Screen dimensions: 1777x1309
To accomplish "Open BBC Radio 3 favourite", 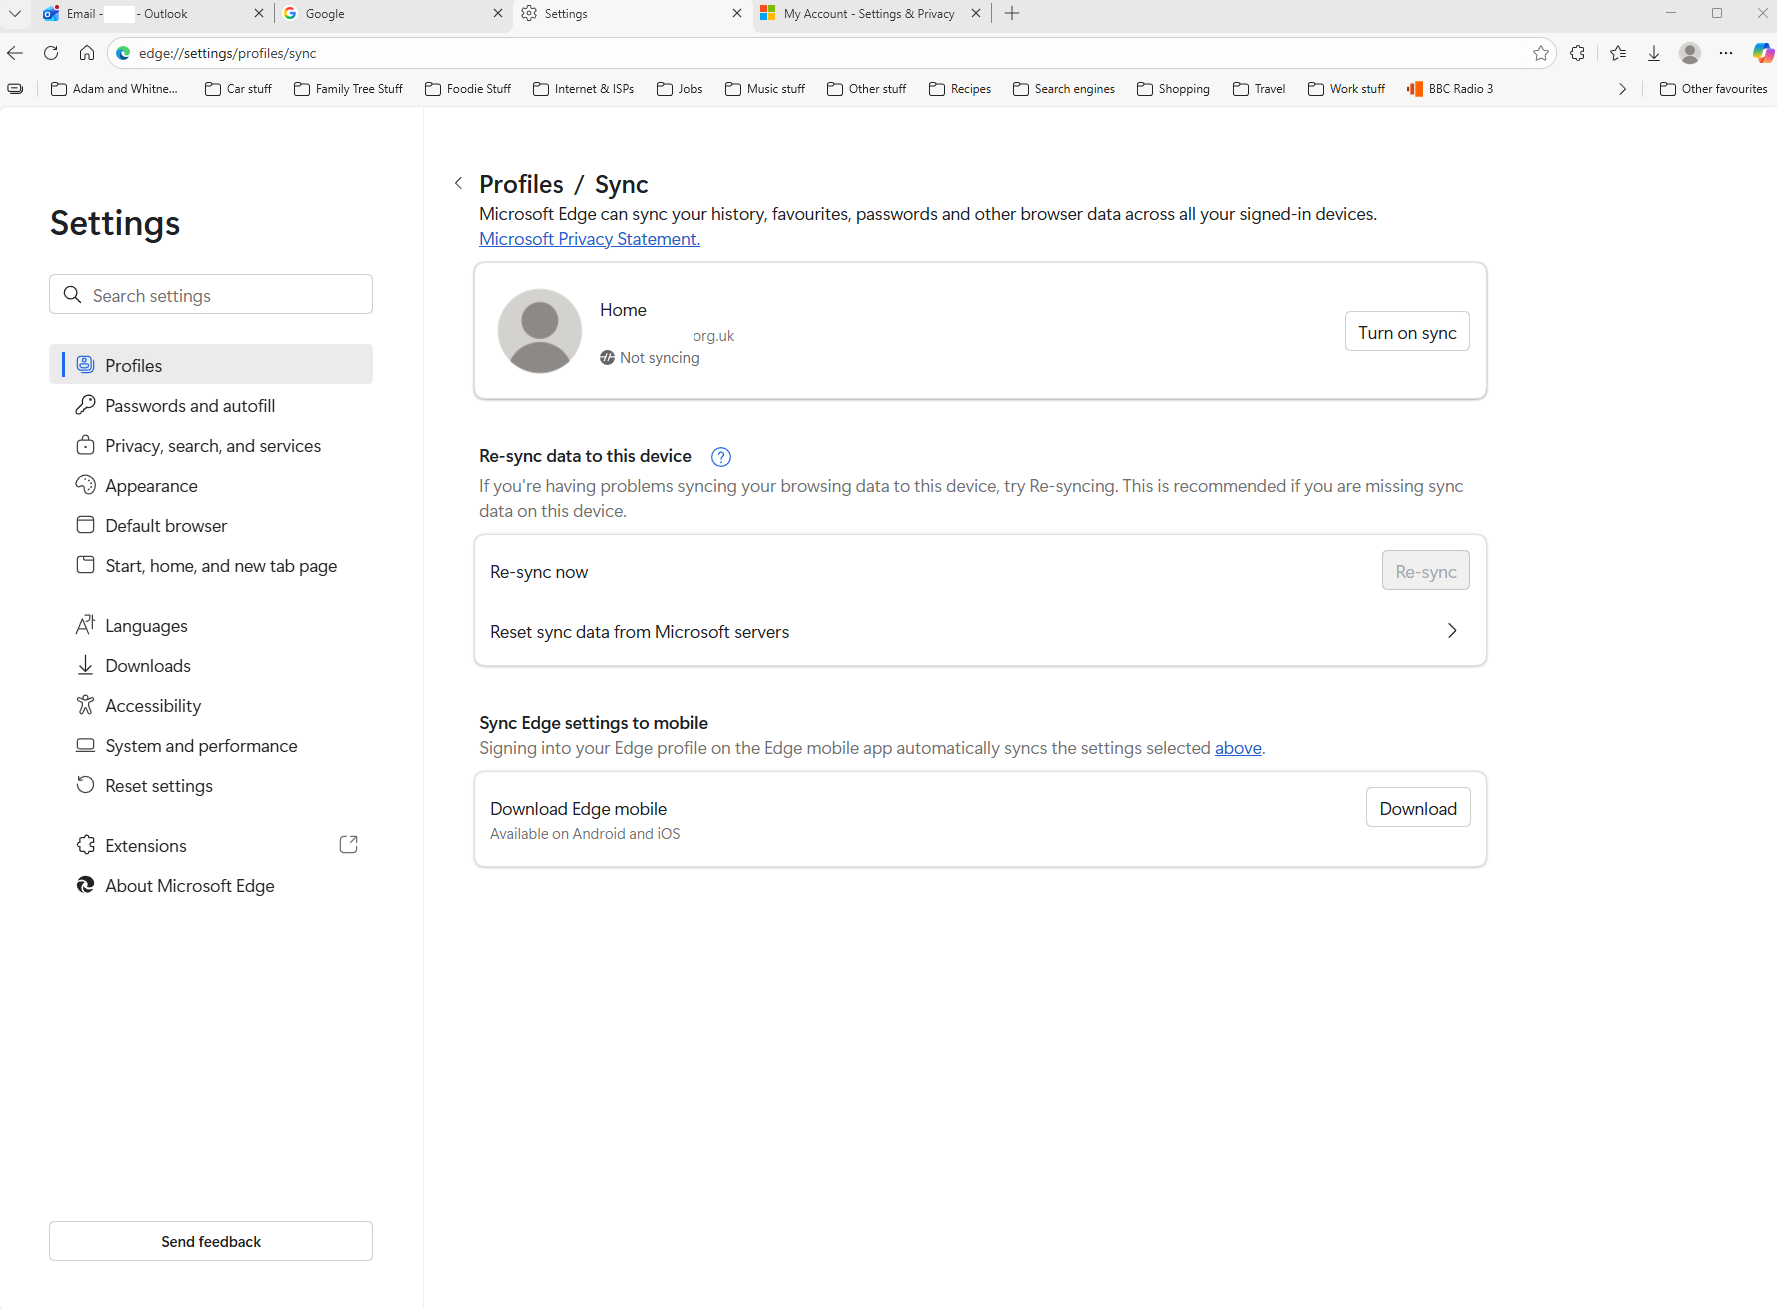I will pos(1450,89).
